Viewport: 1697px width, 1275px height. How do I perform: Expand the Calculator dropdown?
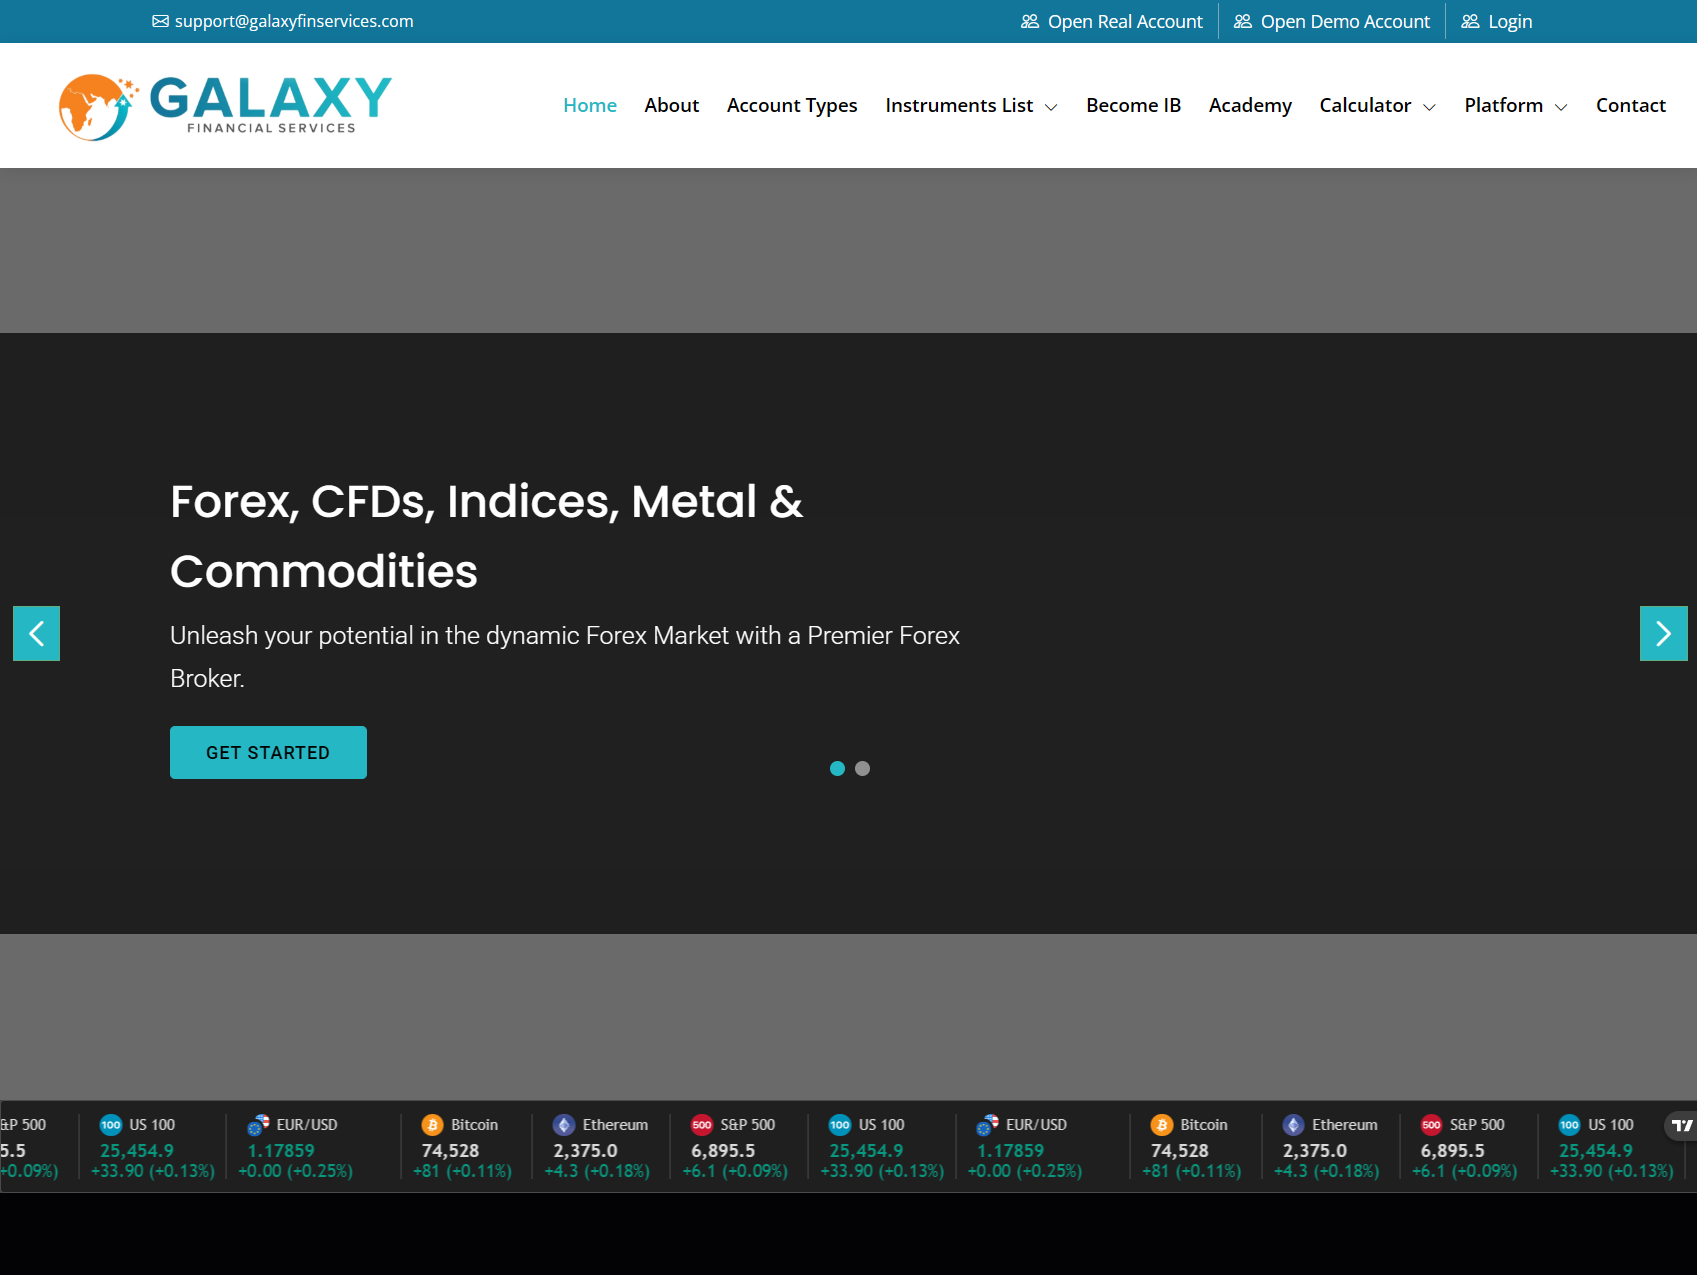click(1376, 105)
